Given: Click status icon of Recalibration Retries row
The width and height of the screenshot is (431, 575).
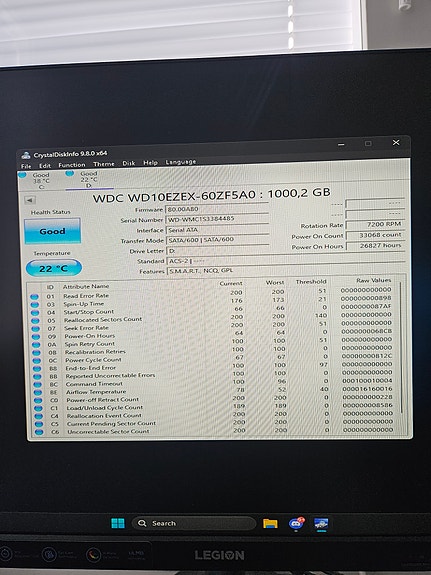Looking at the screenshot, I should click(x=37, y=353).
